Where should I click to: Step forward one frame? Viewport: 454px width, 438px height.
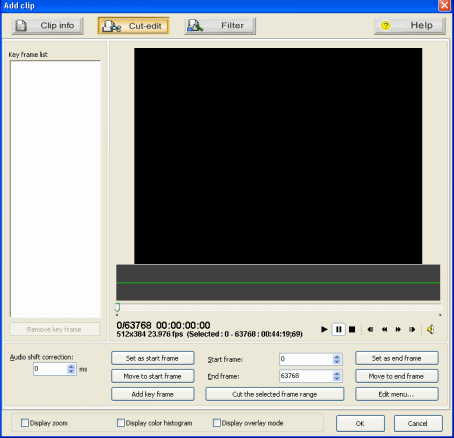pyautogui.click(x=412, y=329)
